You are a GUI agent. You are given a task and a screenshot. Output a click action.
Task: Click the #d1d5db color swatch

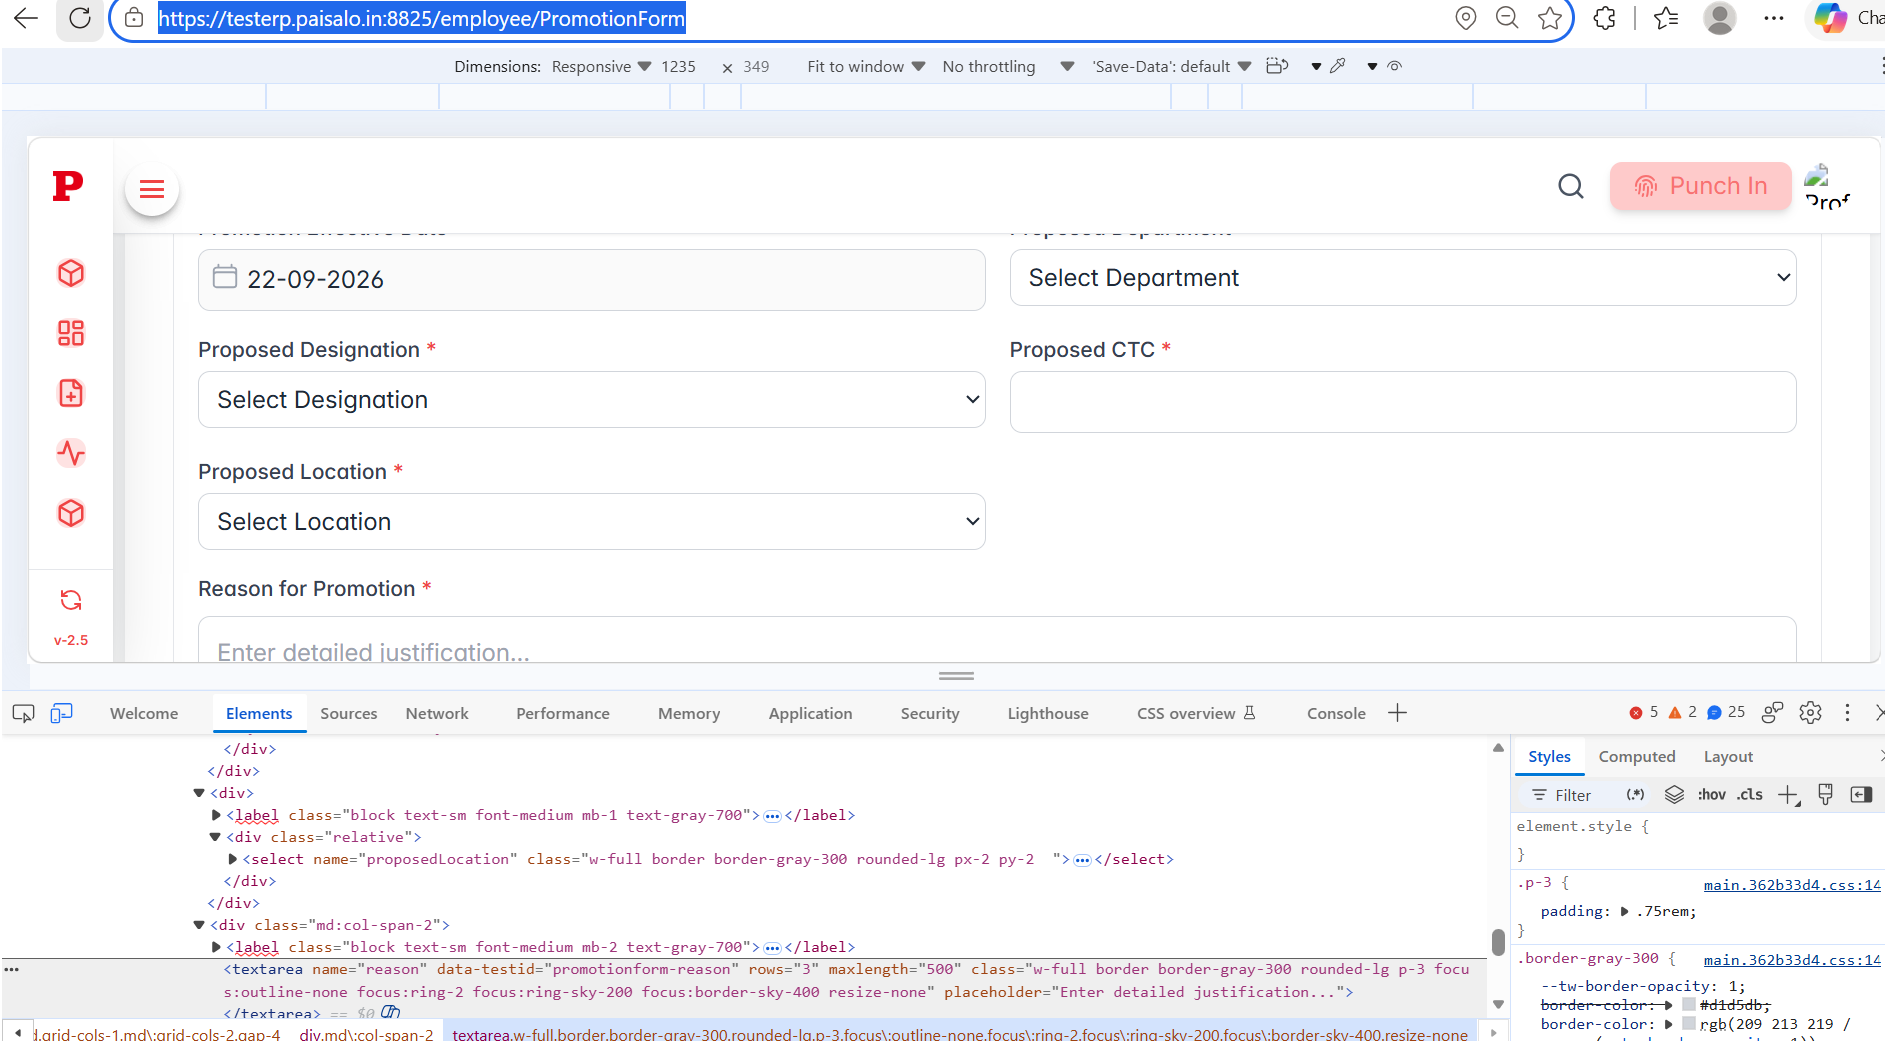[1689, 1005]
